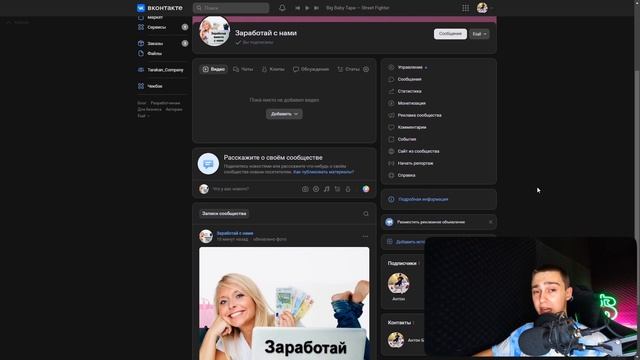640x360 pixels.
Task: Click the colorful circle icon in composer
Action: point(366,189)
